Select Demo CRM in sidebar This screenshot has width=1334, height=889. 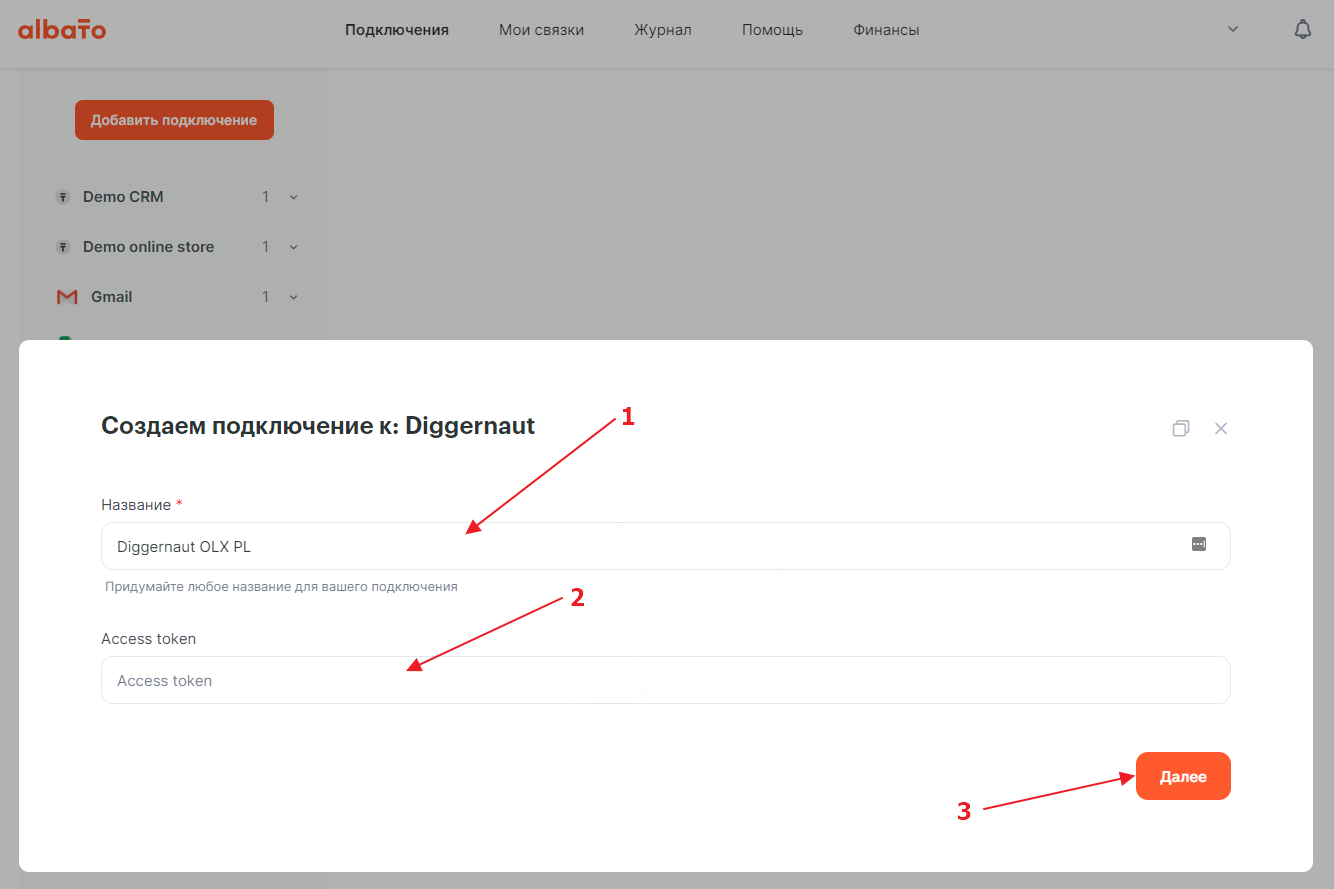coord(123,197)
